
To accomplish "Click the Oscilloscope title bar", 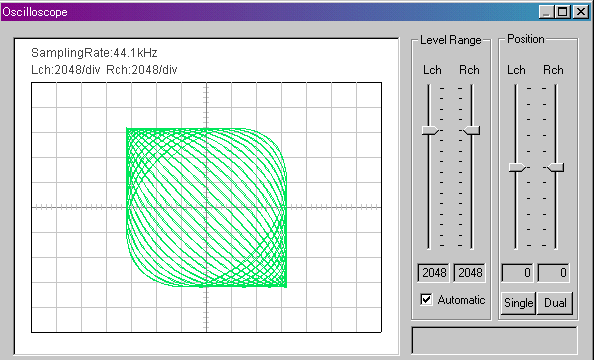I will point(265,12).
